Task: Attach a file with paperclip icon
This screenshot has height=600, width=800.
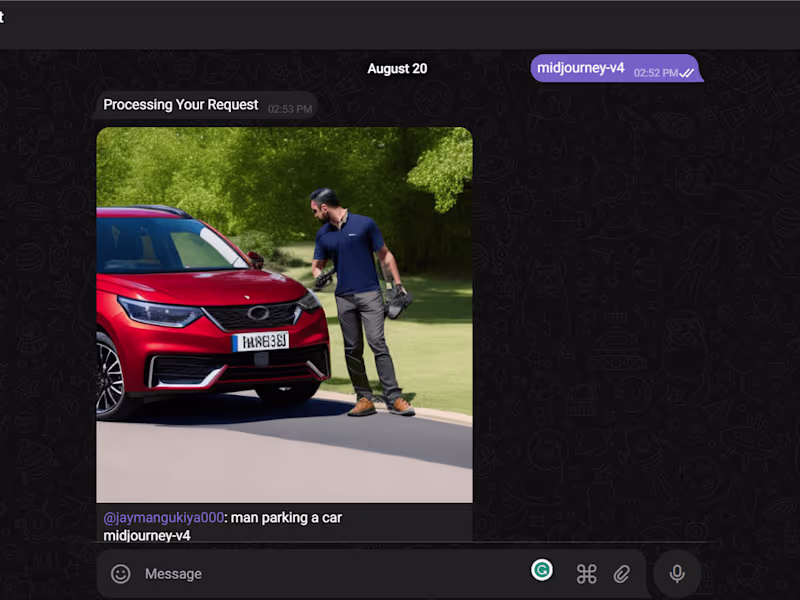Action: [621, 574]
